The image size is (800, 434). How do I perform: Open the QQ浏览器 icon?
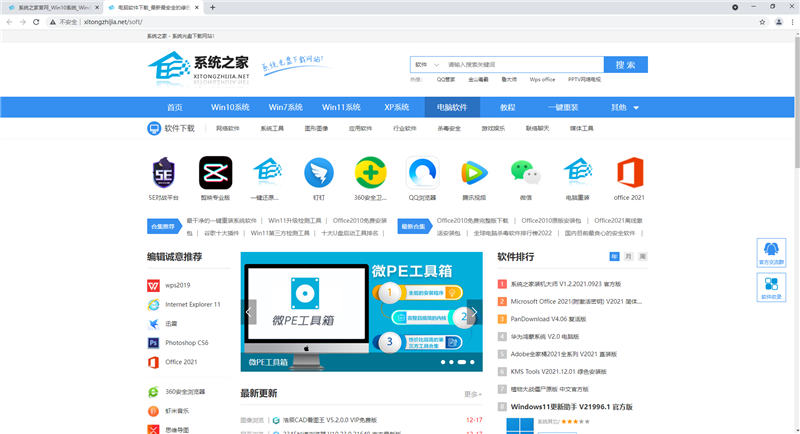coord(422,172)
